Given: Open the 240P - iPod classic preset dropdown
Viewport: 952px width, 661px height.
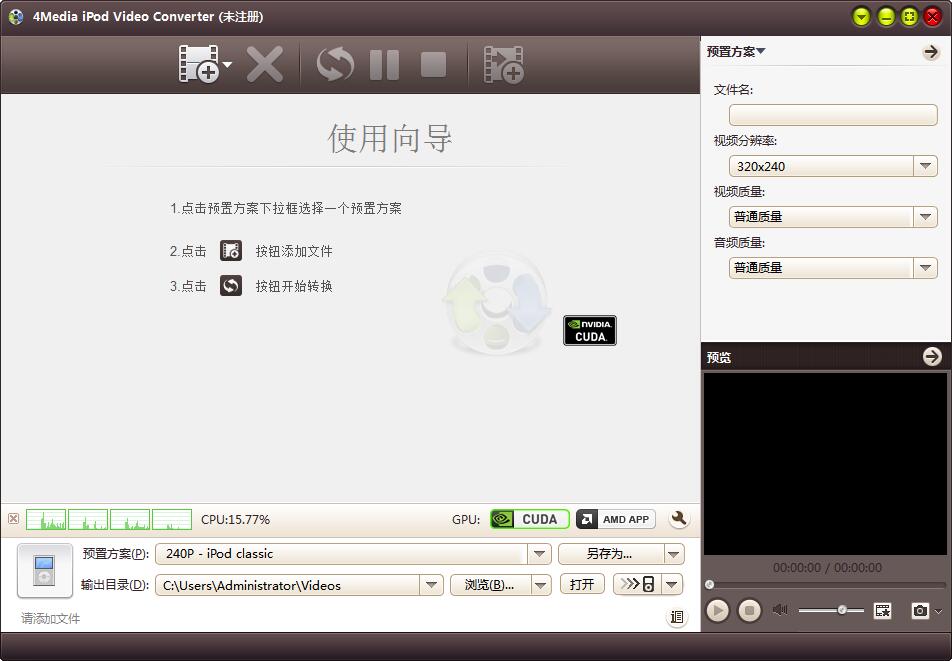Looking at the screenshot, I should tap(539, 553).
